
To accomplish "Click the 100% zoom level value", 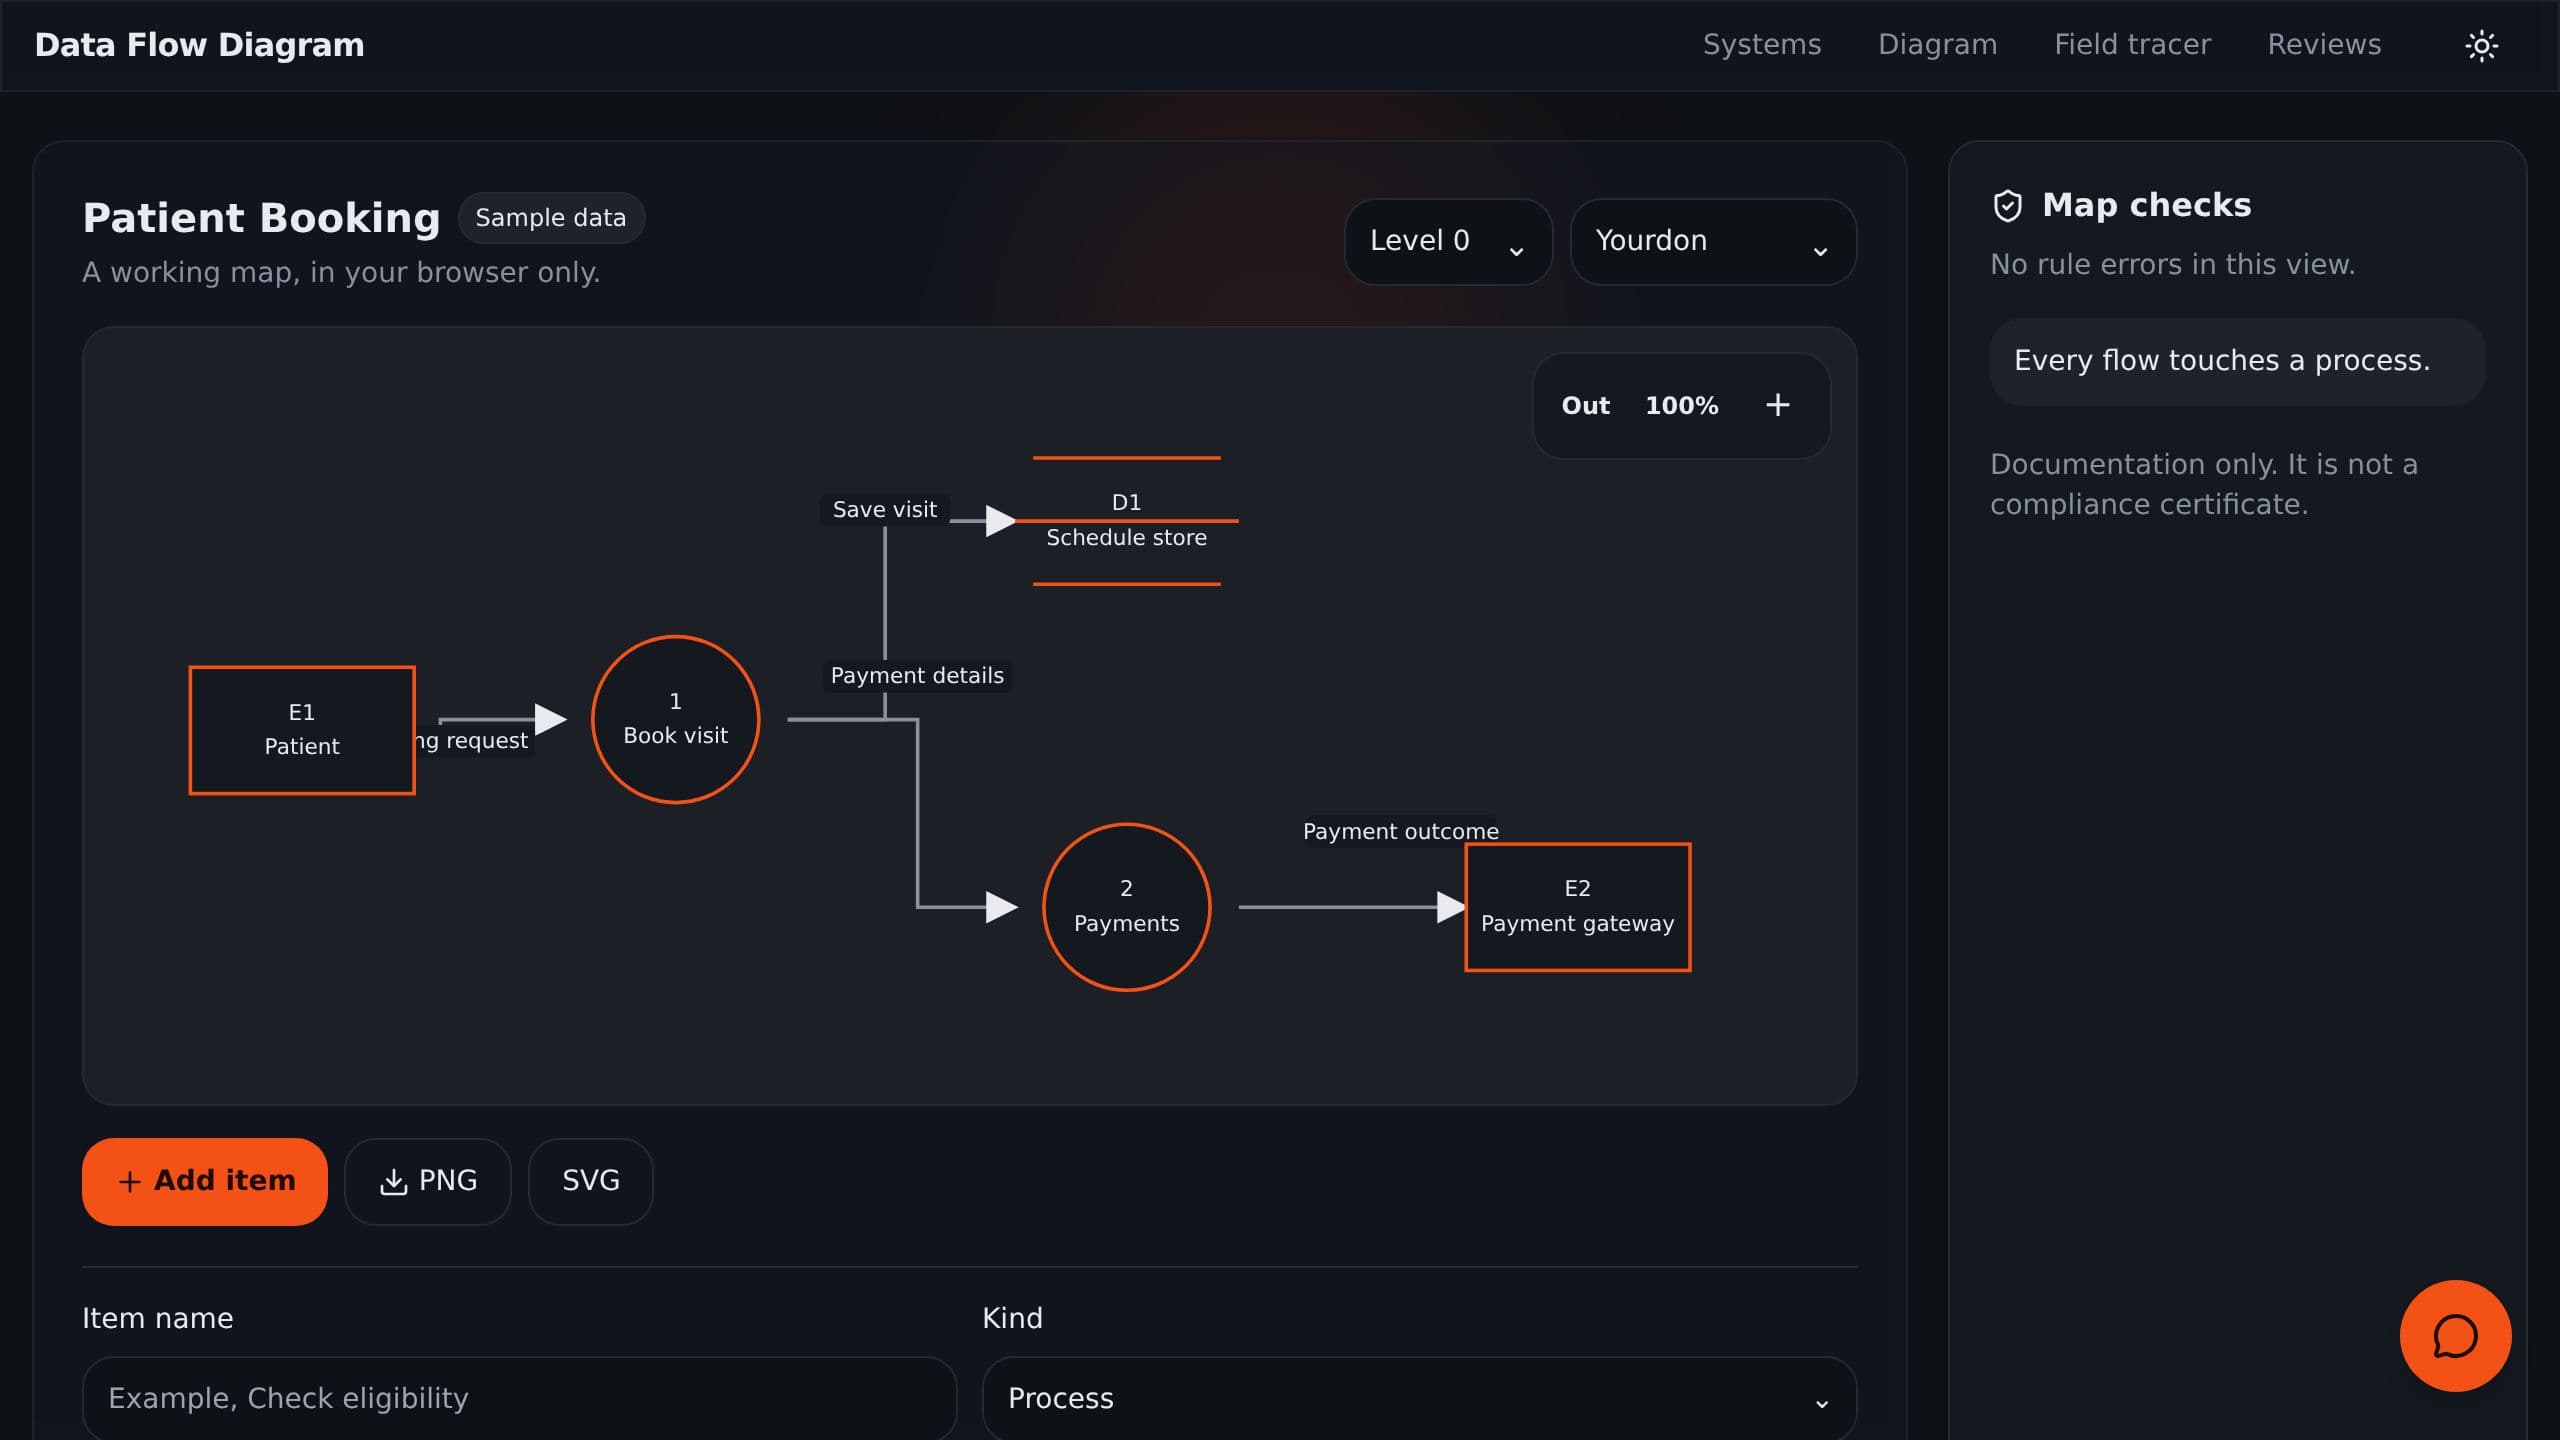I will pos(1682,405).
